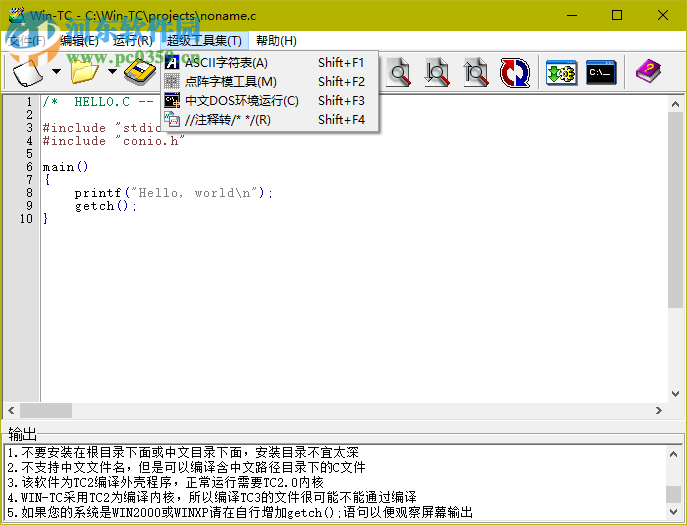Image resolution: width=687 pixels, height=525 pixels.
Task: Expand the arrow next to Open folder
Action: tap(113, 71)
